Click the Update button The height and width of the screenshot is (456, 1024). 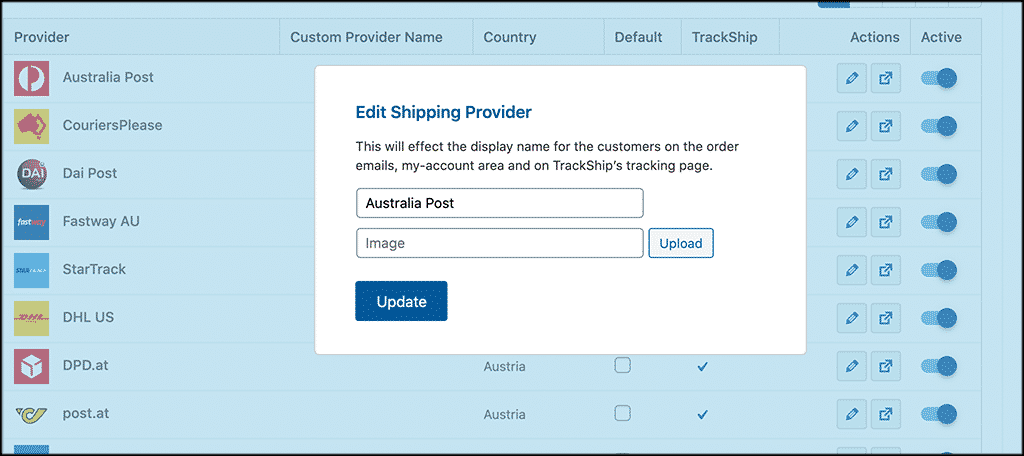click(401, 301)
